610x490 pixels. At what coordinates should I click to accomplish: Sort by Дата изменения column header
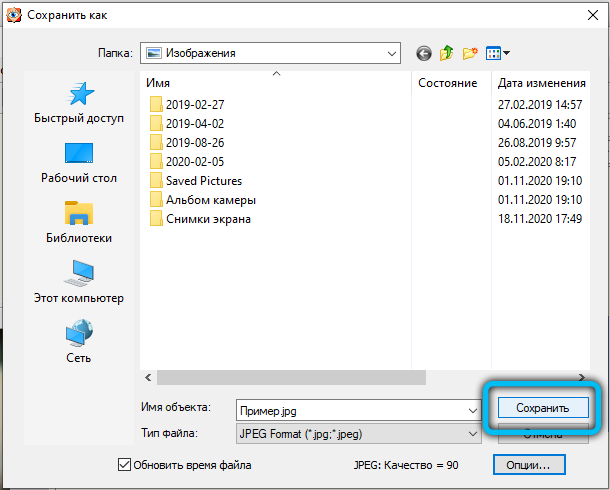[541, 83]
